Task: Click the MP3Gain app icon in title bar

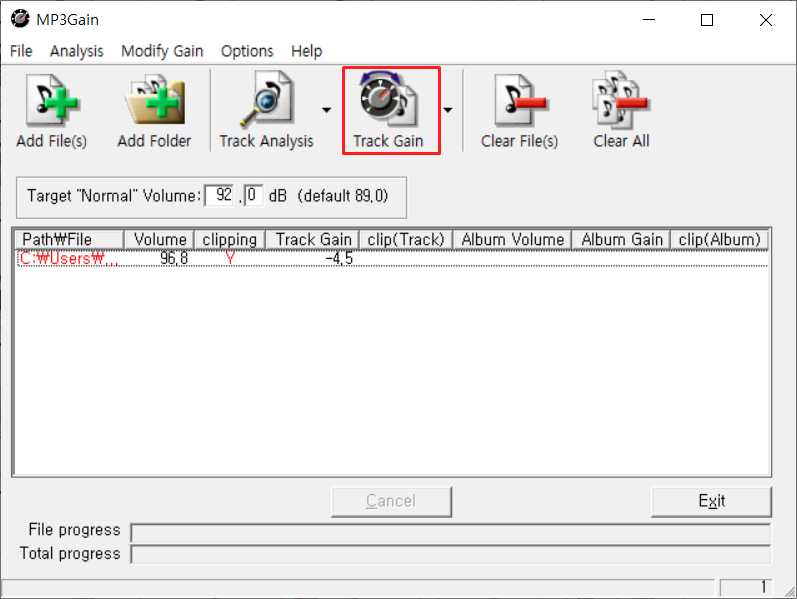Action: click(20, 19)
